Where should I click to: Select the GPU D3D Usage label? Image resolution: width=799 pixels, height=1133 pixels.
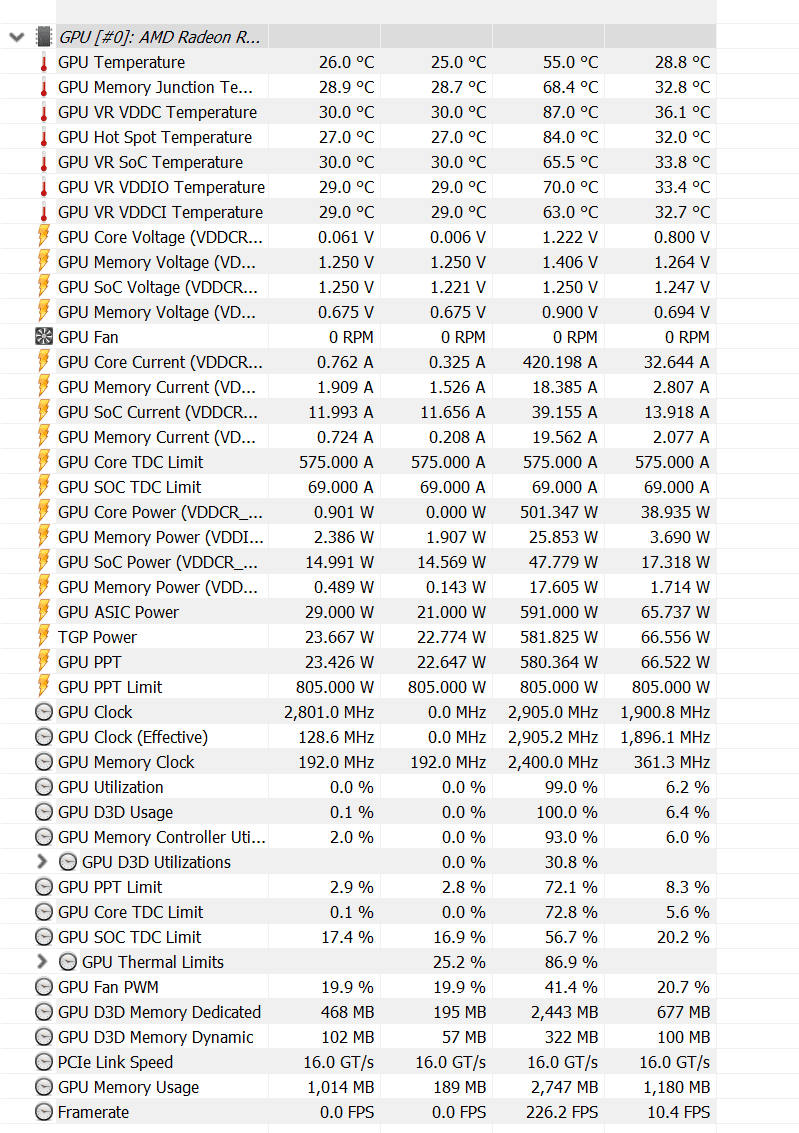(x=116, y=812)
